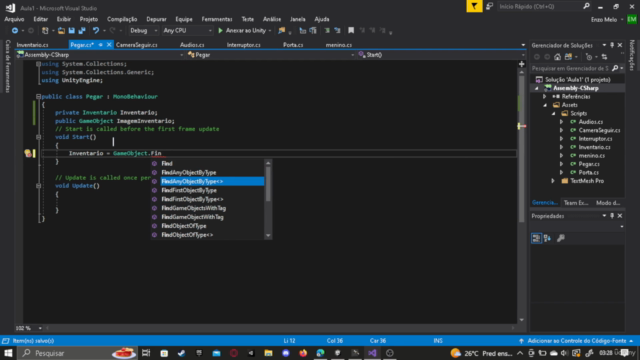Click the sync with active document icon
This screenshot has width=640, height=360.
pos(604,57)
